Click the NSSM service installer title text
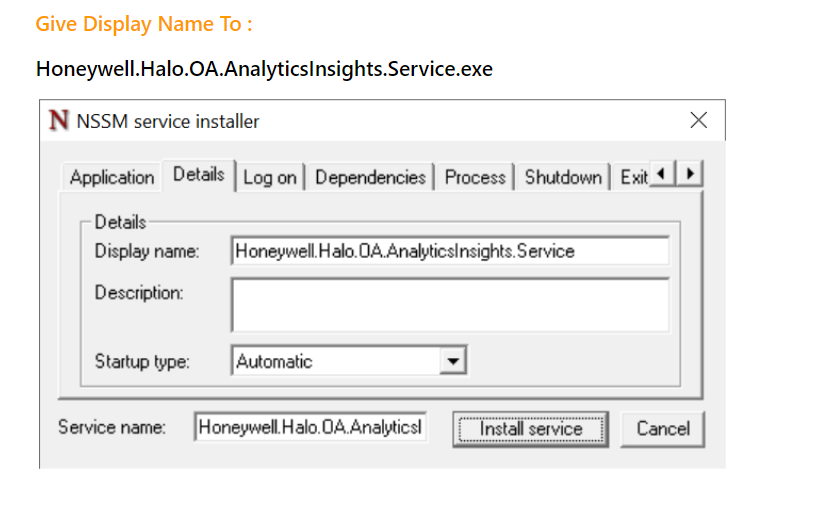 (168, 122)
